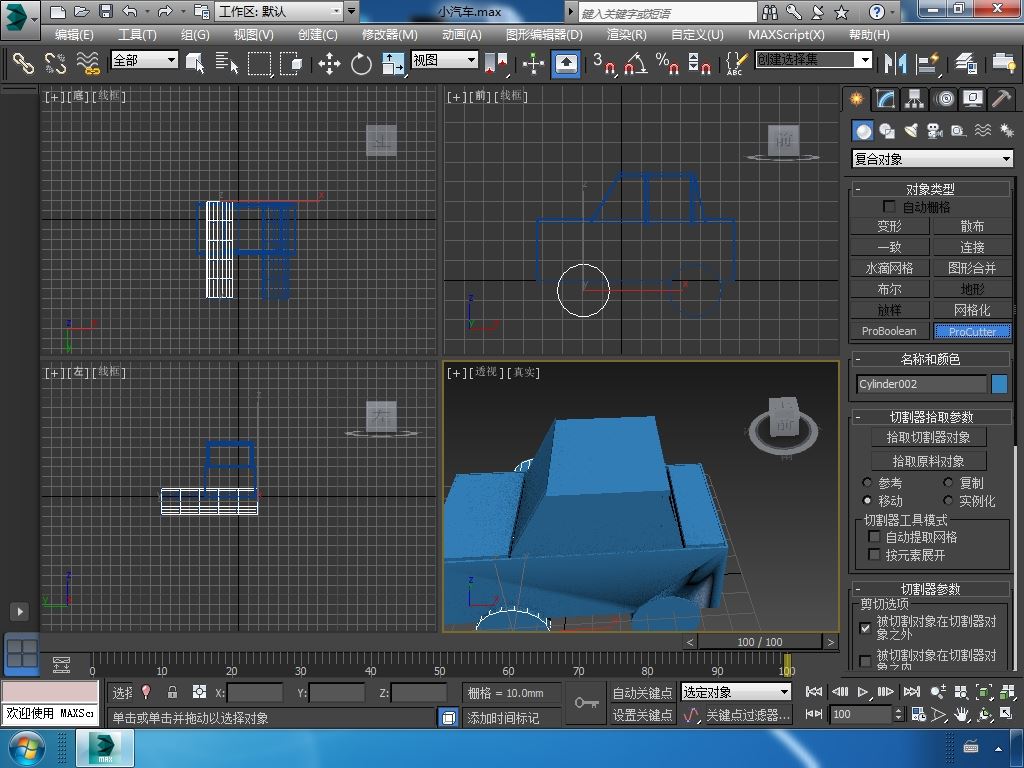Click the ProBoolean button
The width and height of the screenshot is (1024, 768).
889,331
